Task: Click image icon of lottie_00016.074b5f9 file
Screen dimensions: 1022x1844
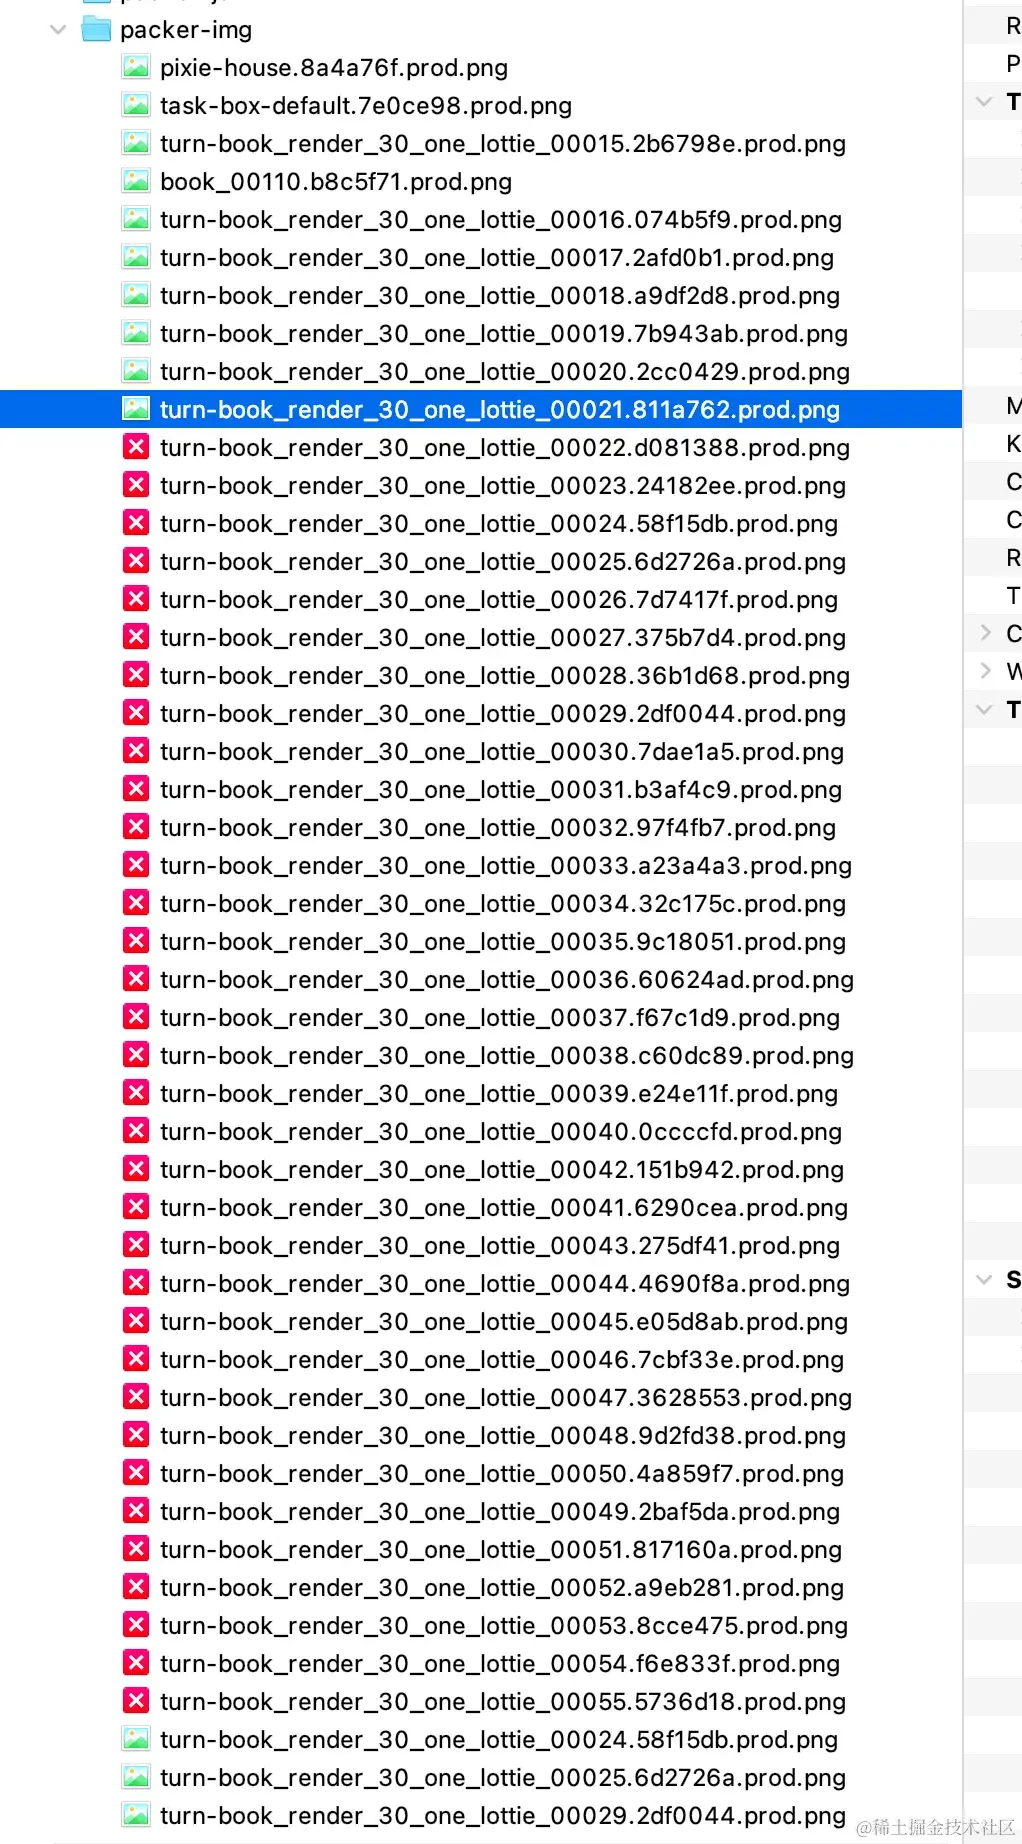Action: (x=136, y=220)
